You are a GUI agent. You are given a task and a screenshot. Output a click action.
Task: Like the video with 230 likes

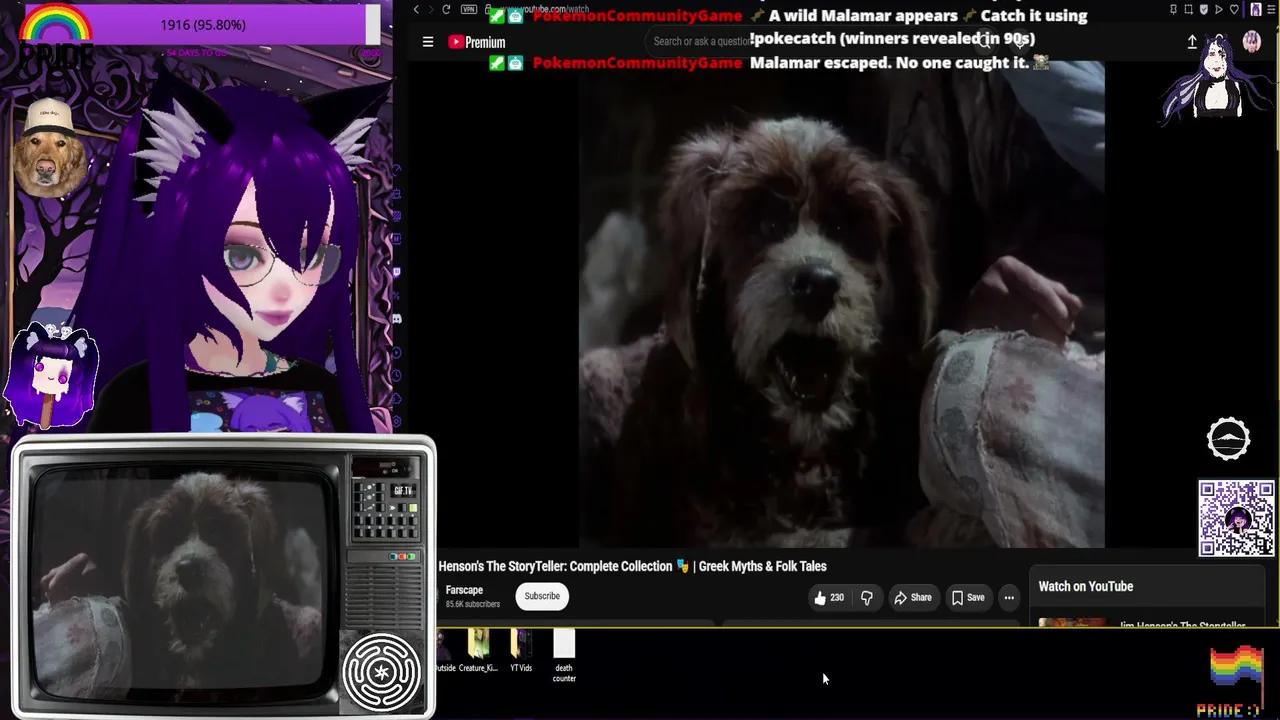(x=829, y=598)
